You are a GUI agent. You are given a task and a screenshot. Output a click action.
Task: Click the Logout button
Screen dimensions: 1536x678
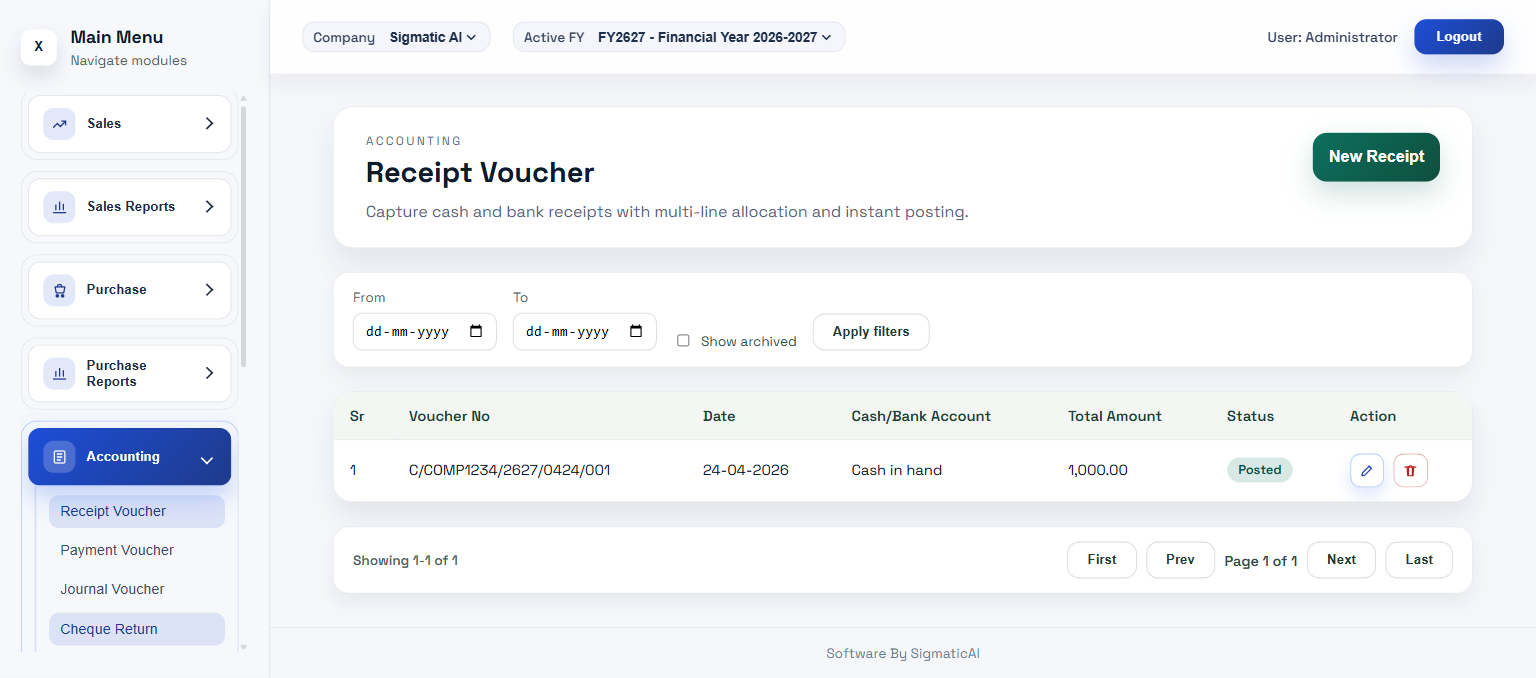point(1459,37)
